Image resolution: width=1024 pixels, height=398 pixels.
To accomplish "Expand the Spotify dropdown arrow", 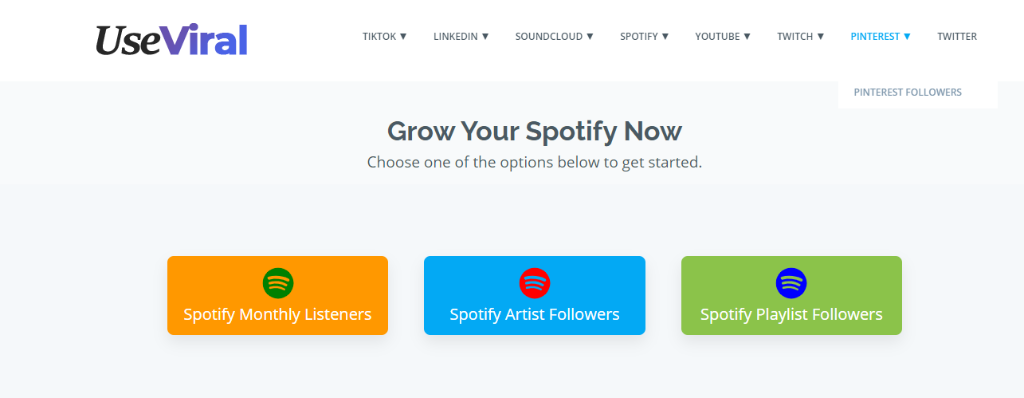I will click(x=665, y=37).
